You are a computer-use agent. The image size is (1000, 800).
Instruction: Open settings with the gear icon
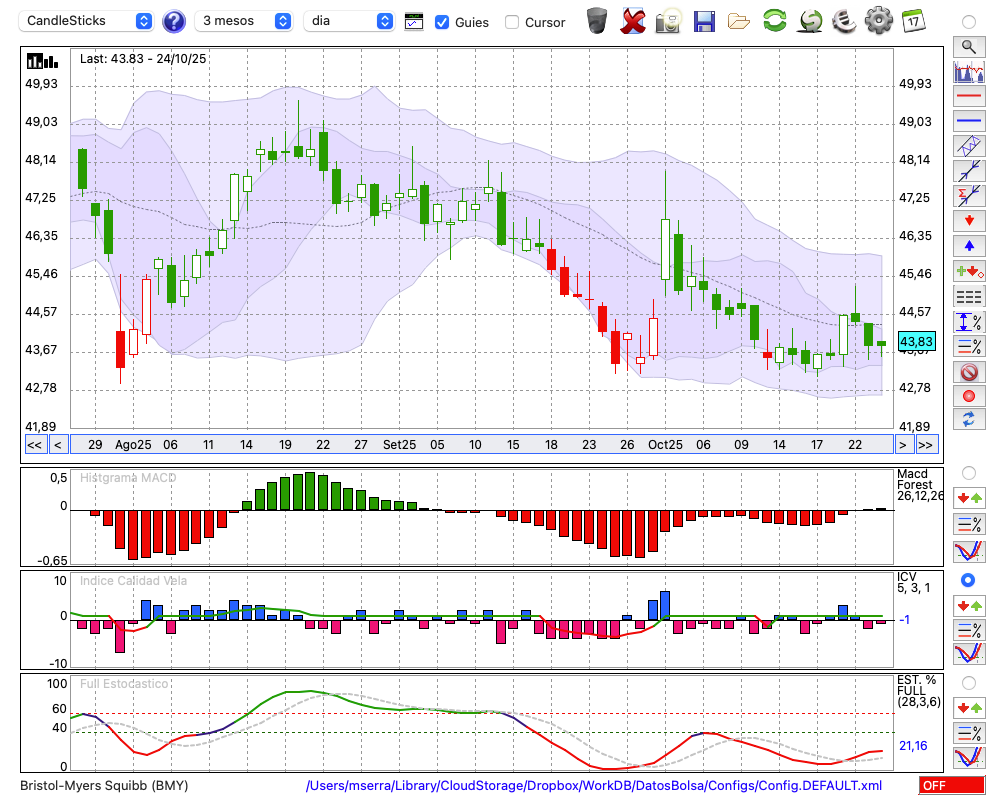[x=878, y=20]
